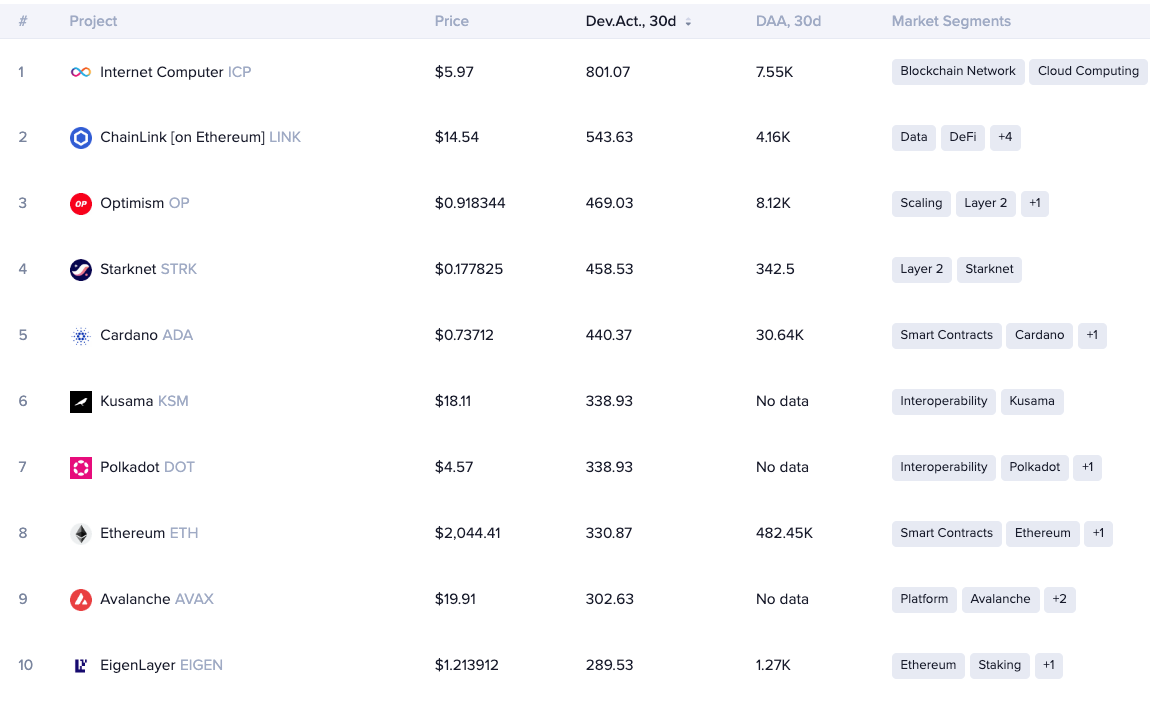Click the Cardano logo icon
The height and width of the screenshot is (721, 1150).
tap(81, 336)
